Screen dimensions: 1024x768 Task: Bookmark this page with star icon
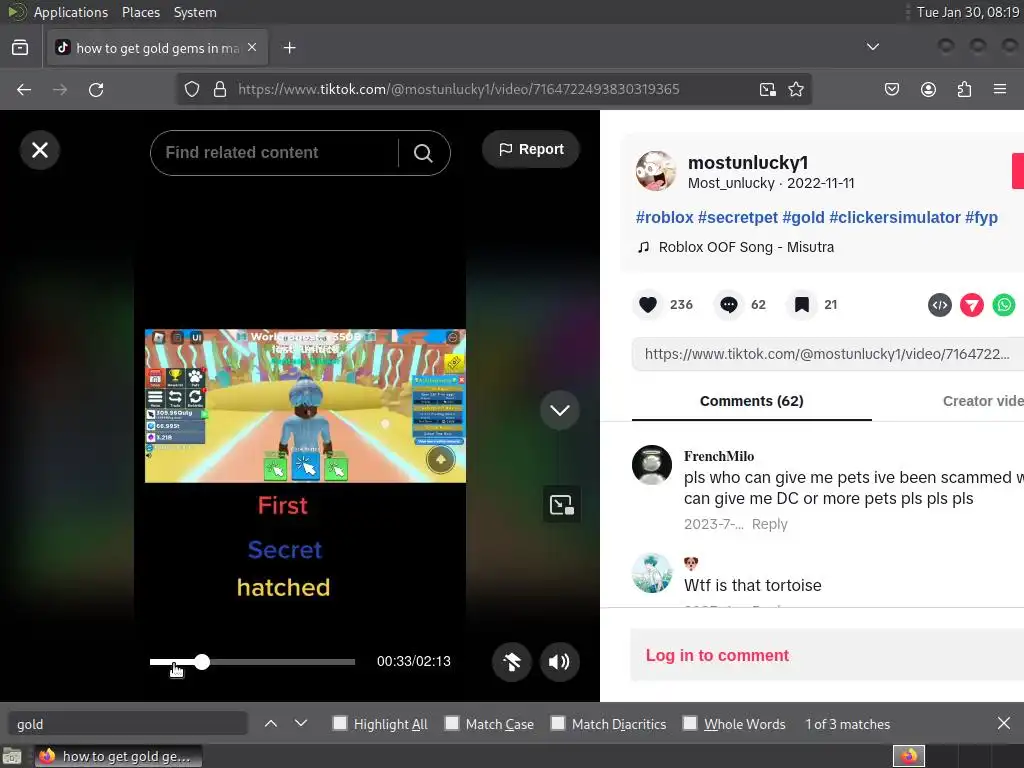[795, 89]
